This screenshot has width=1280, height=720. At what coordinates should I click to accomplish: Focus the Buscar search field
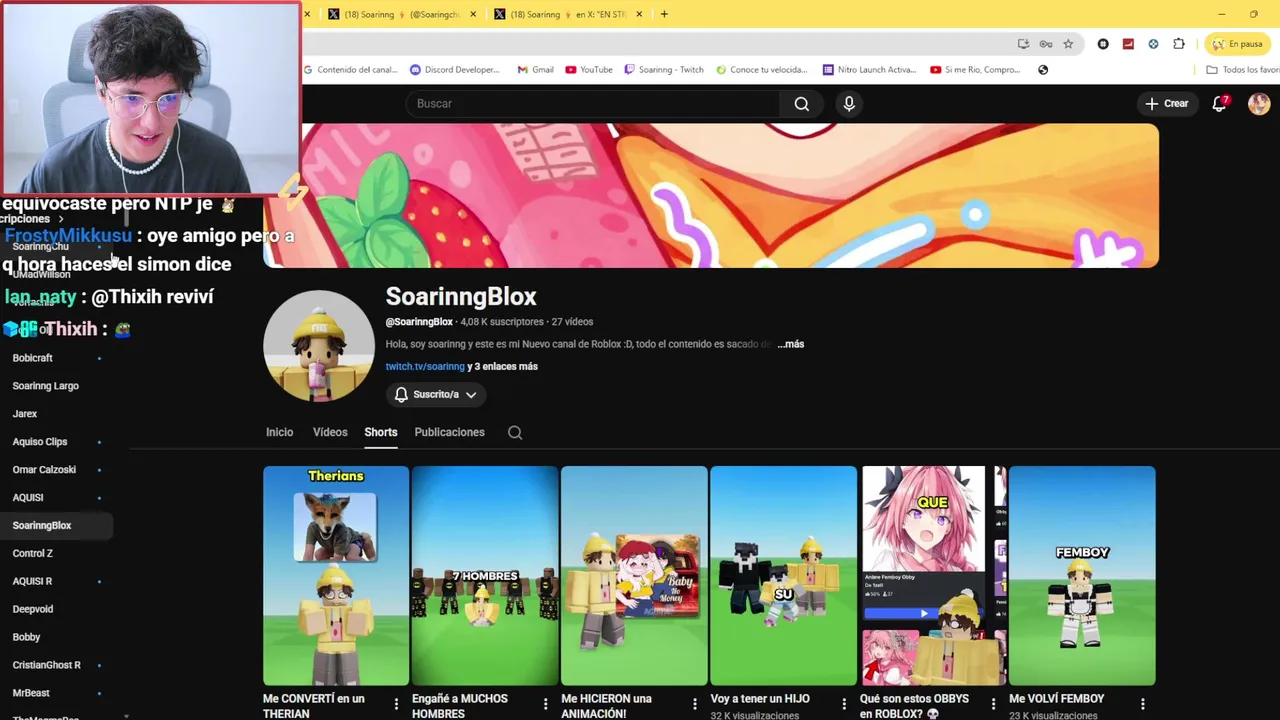pos(592,104)
